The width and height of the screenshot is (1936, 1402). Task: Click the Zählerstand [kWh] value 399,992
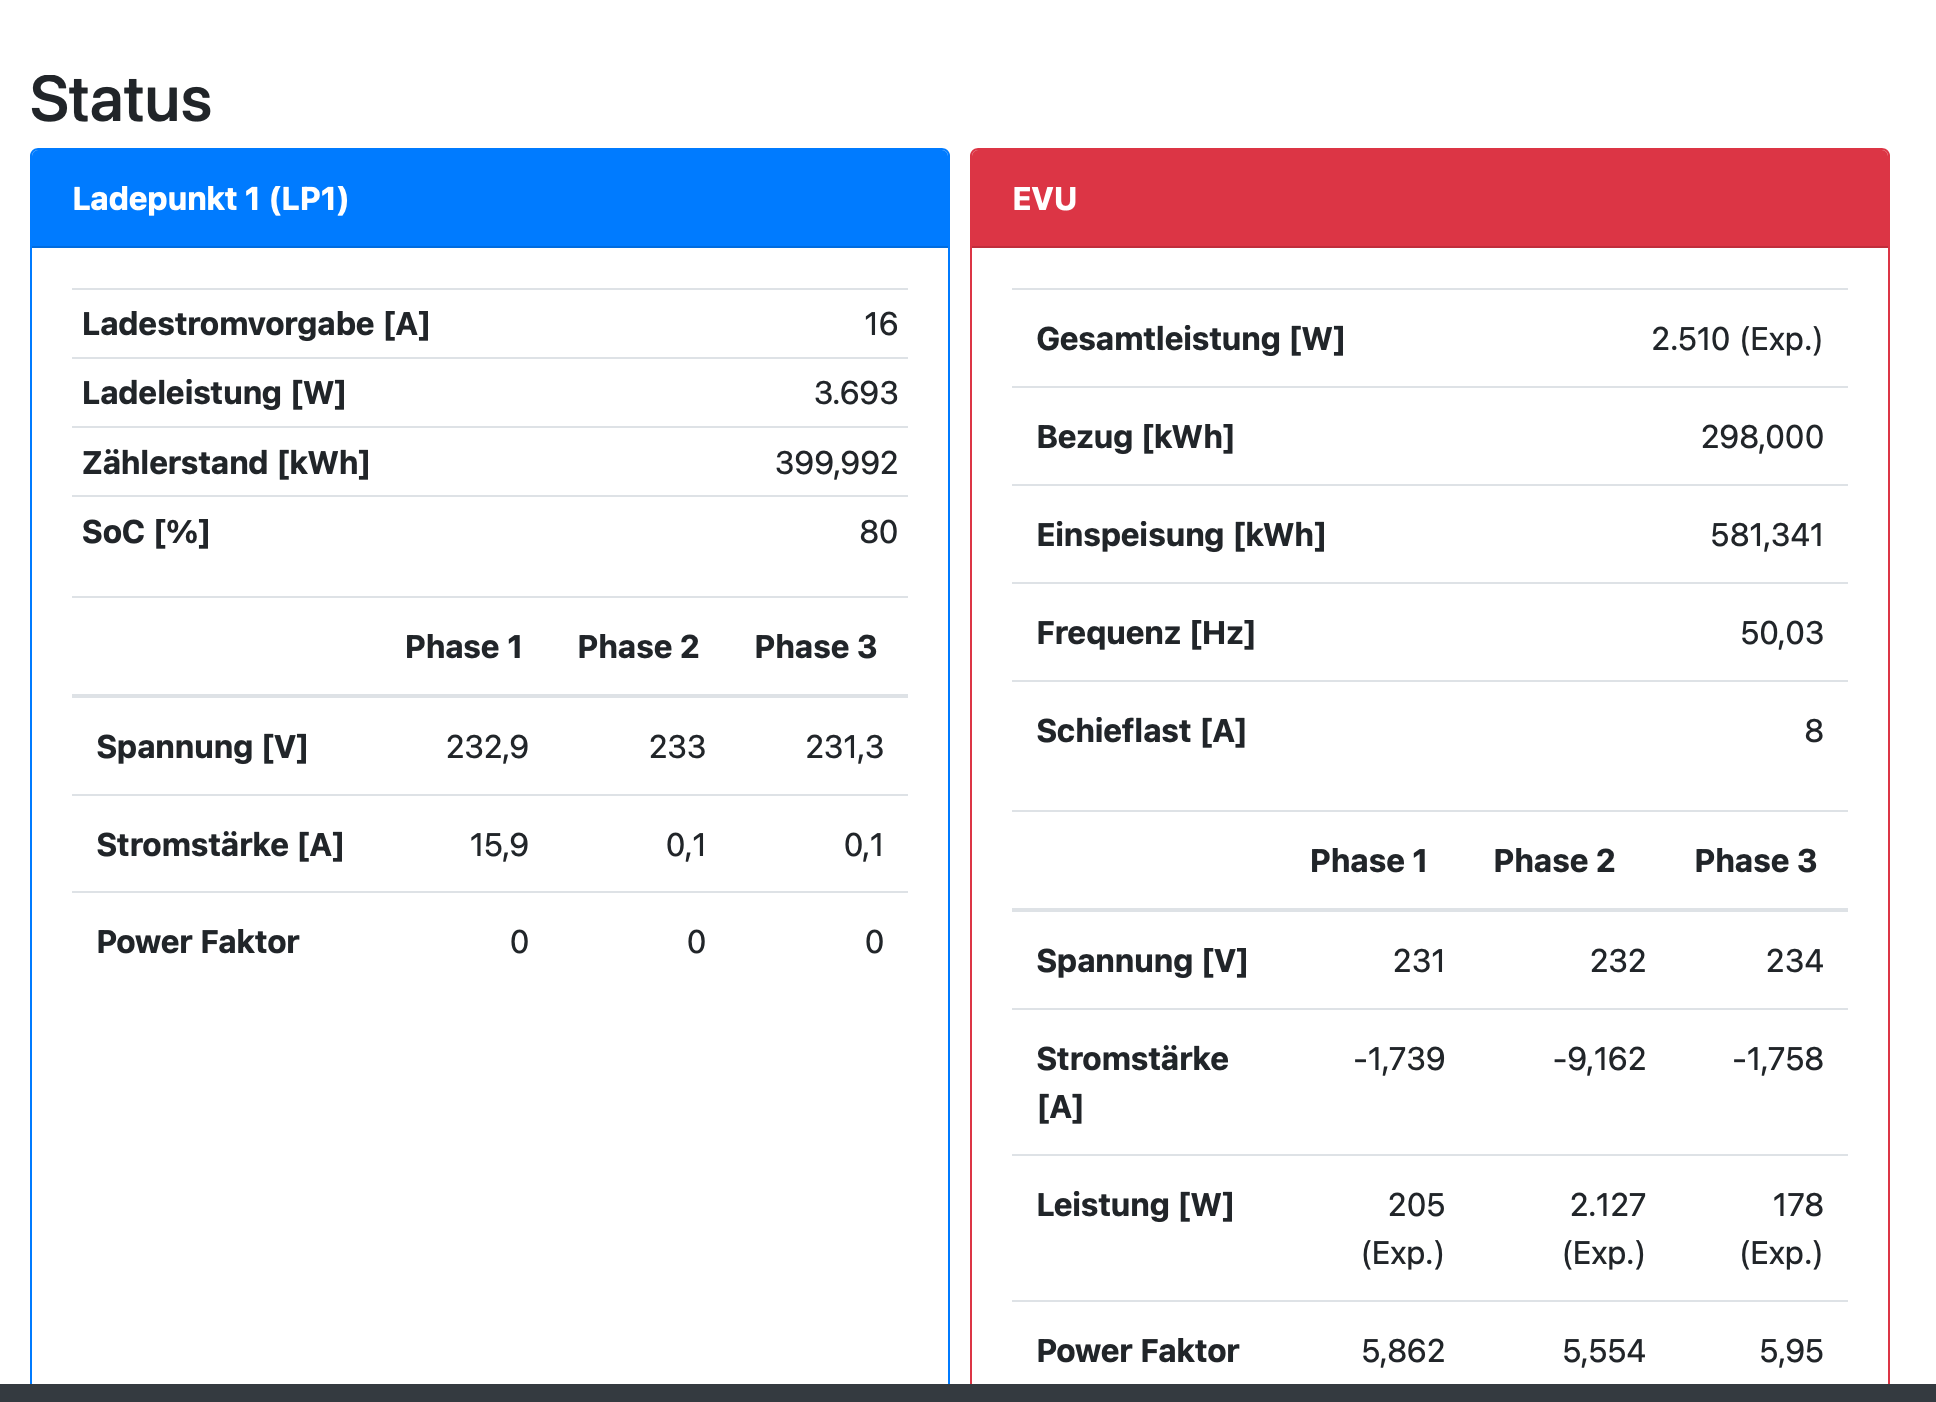click(x=836, y=463)
